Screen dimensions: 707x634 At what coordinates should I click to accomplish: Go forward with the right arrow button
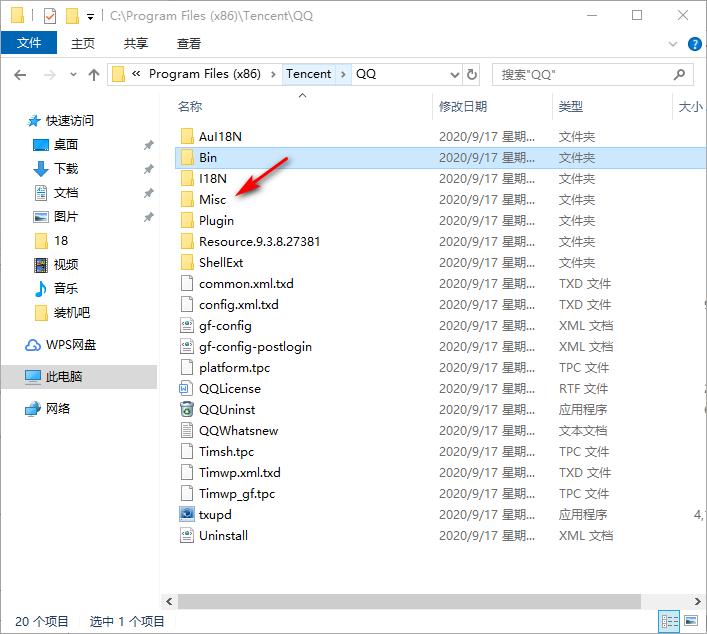coord(50,74)
